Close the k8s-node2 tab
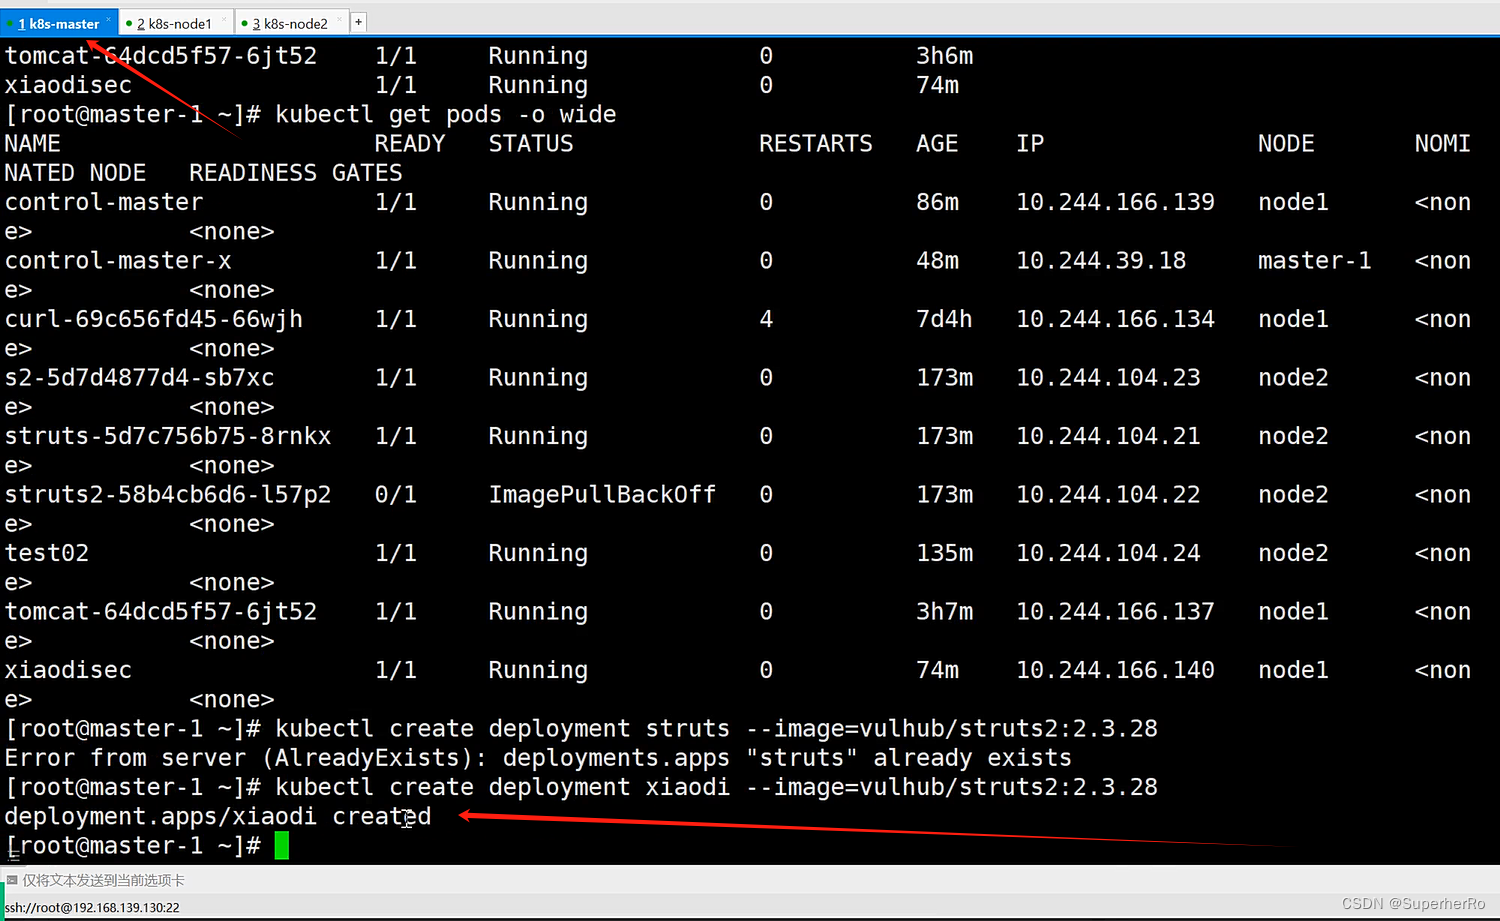Image resolution: width=1500 pixels, height=921 pixels. click(339, 20)
